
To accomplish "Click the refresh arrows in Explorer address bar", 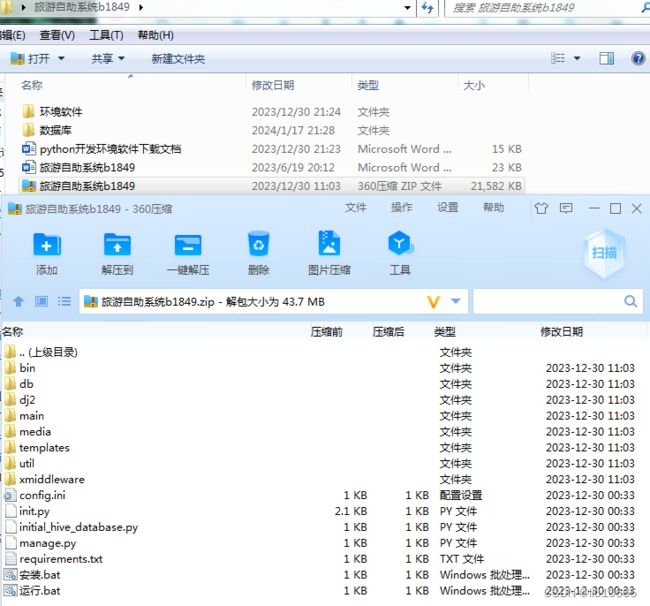I will (427, 7).
